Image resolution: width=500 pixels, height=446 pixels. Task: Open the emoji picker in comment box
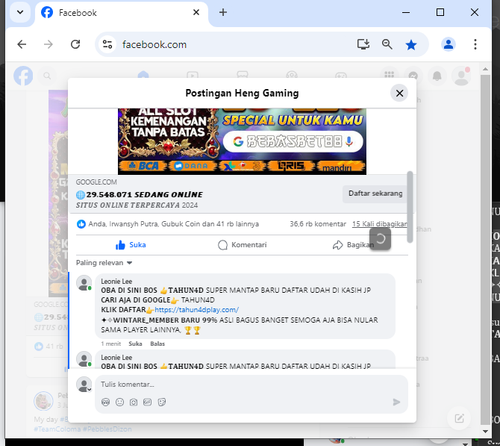tap(120, 402)
